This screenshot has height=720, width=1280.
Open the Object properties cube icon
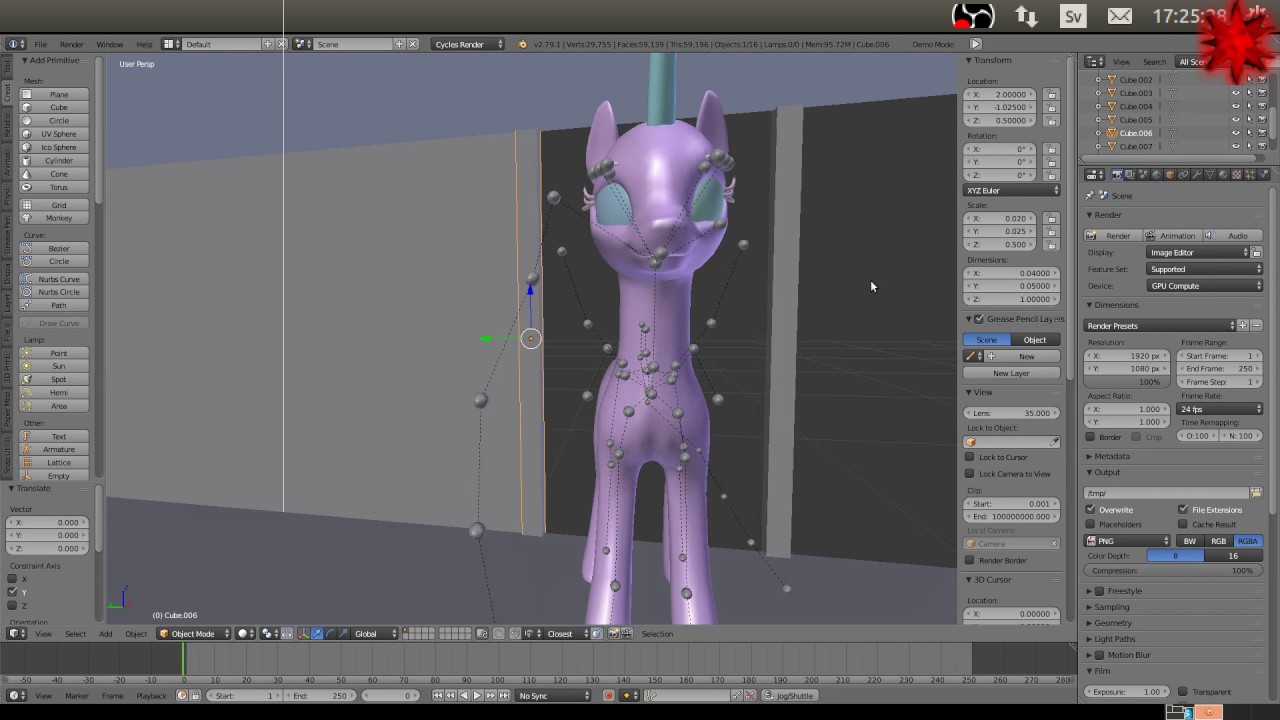[1170, 175]
